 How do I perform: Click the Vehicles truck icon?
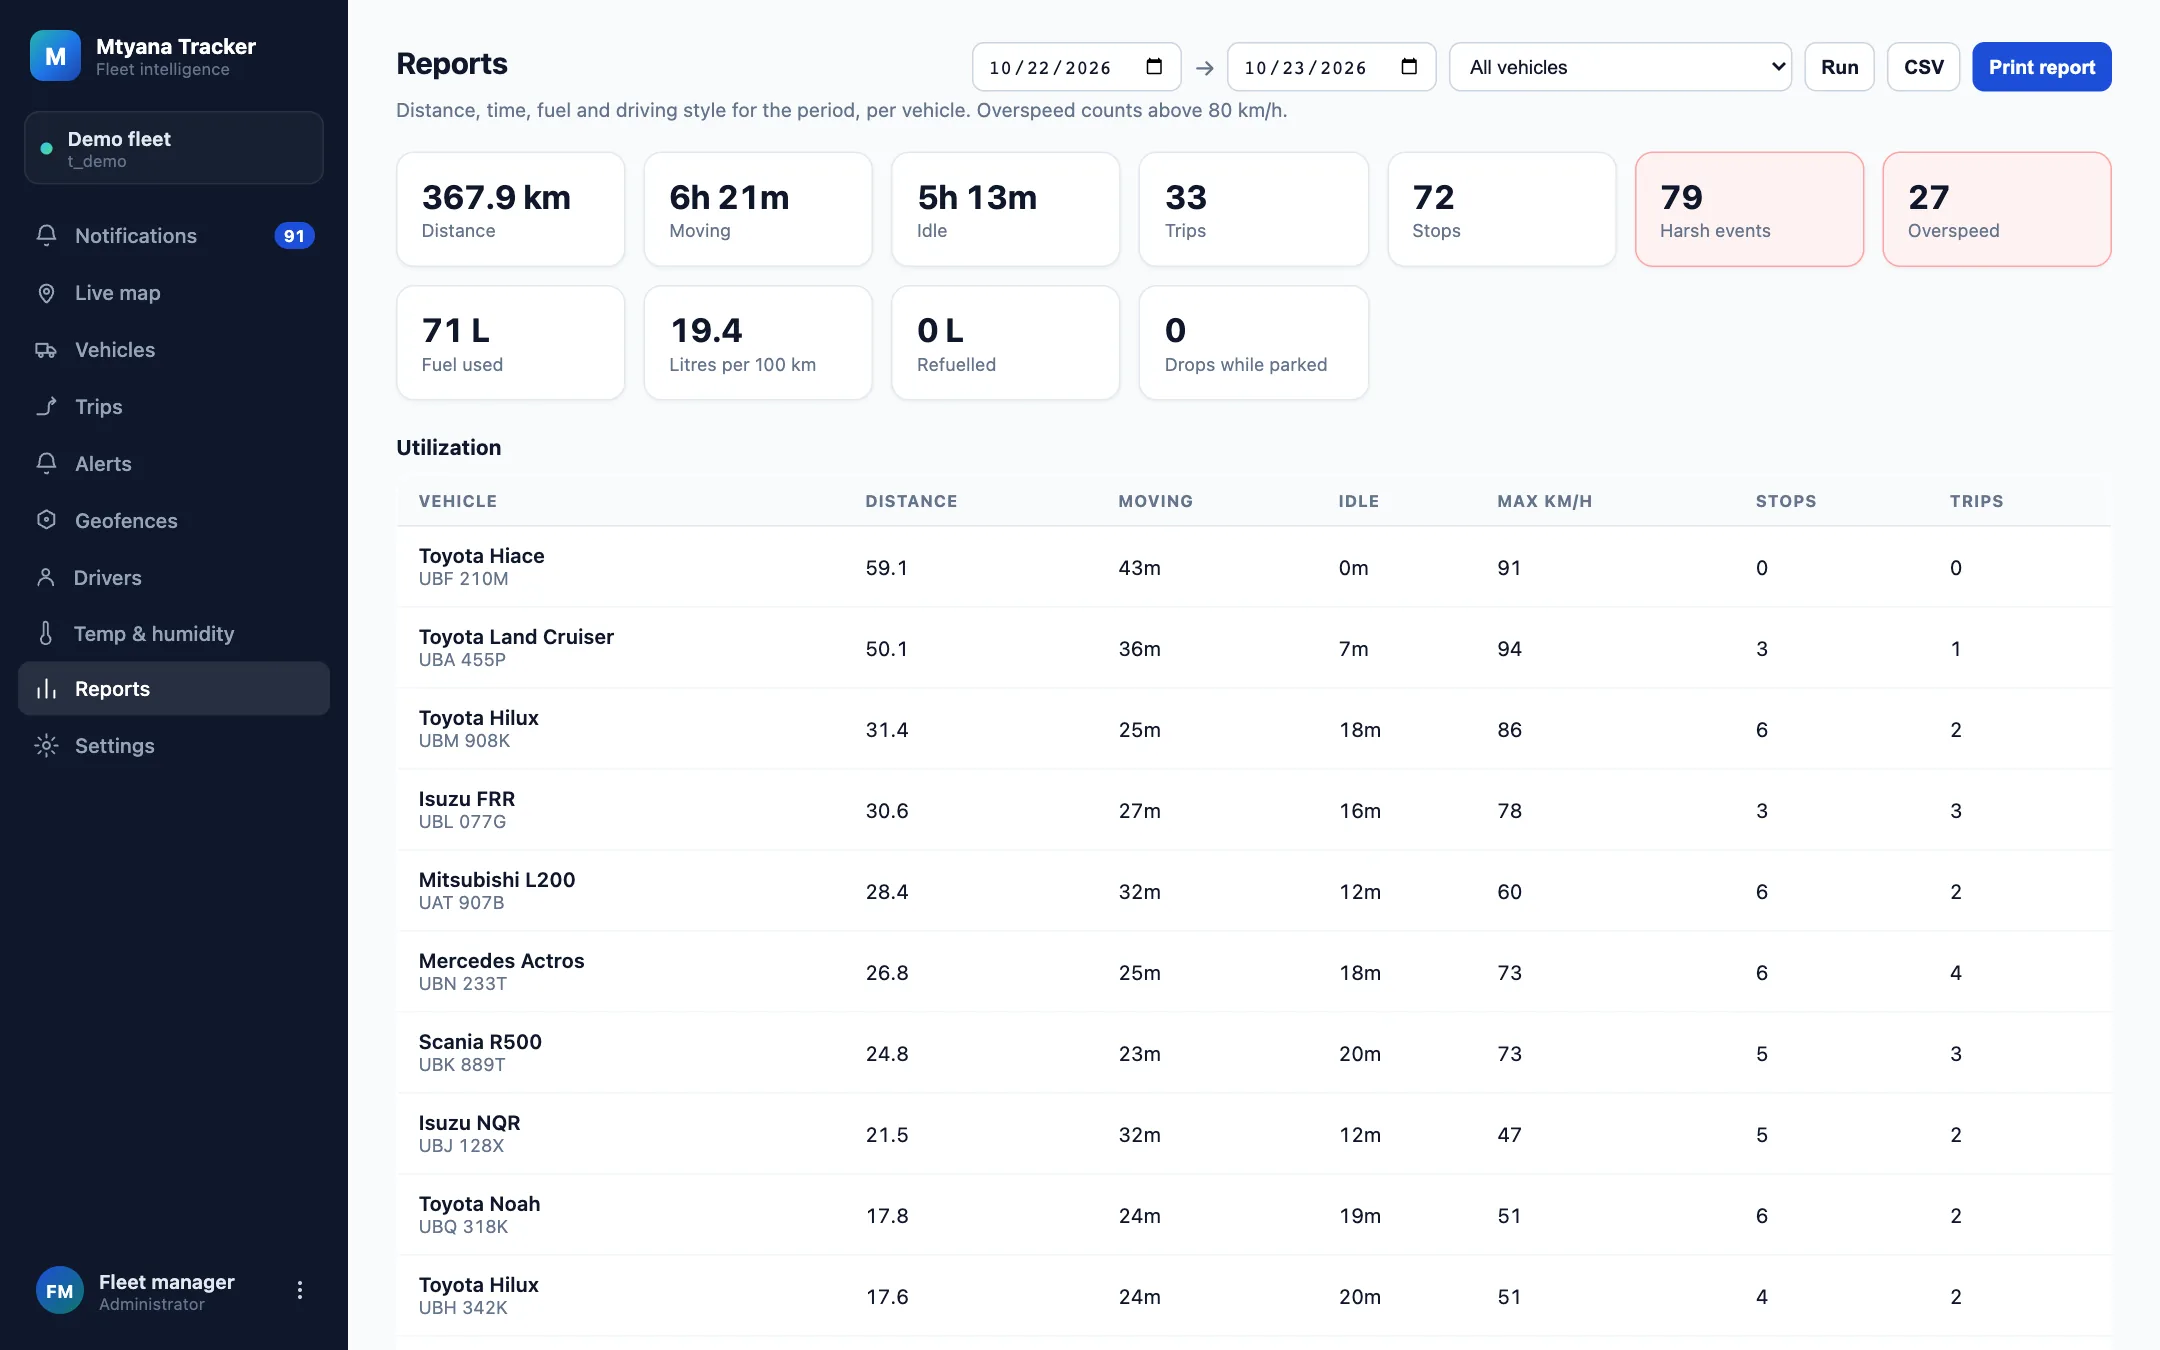tap(46, 349)
